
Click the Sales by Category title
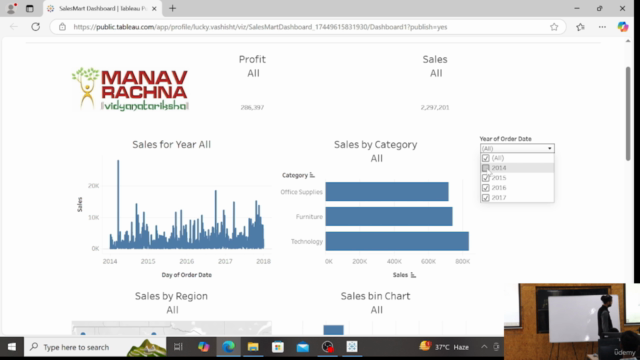[x=376, y=144]
